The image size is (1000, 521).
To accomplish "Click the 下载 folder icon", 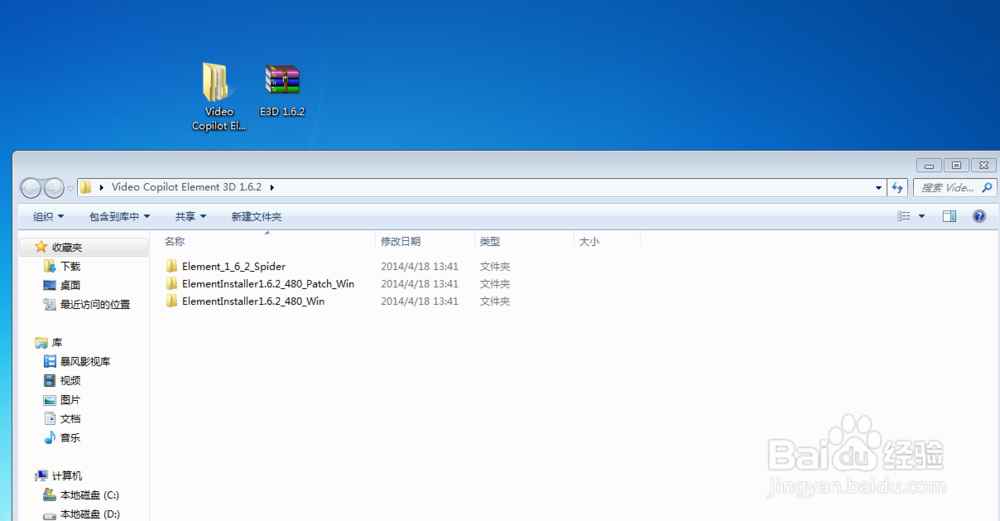I will pyautogui.click(x=50, y=266).
